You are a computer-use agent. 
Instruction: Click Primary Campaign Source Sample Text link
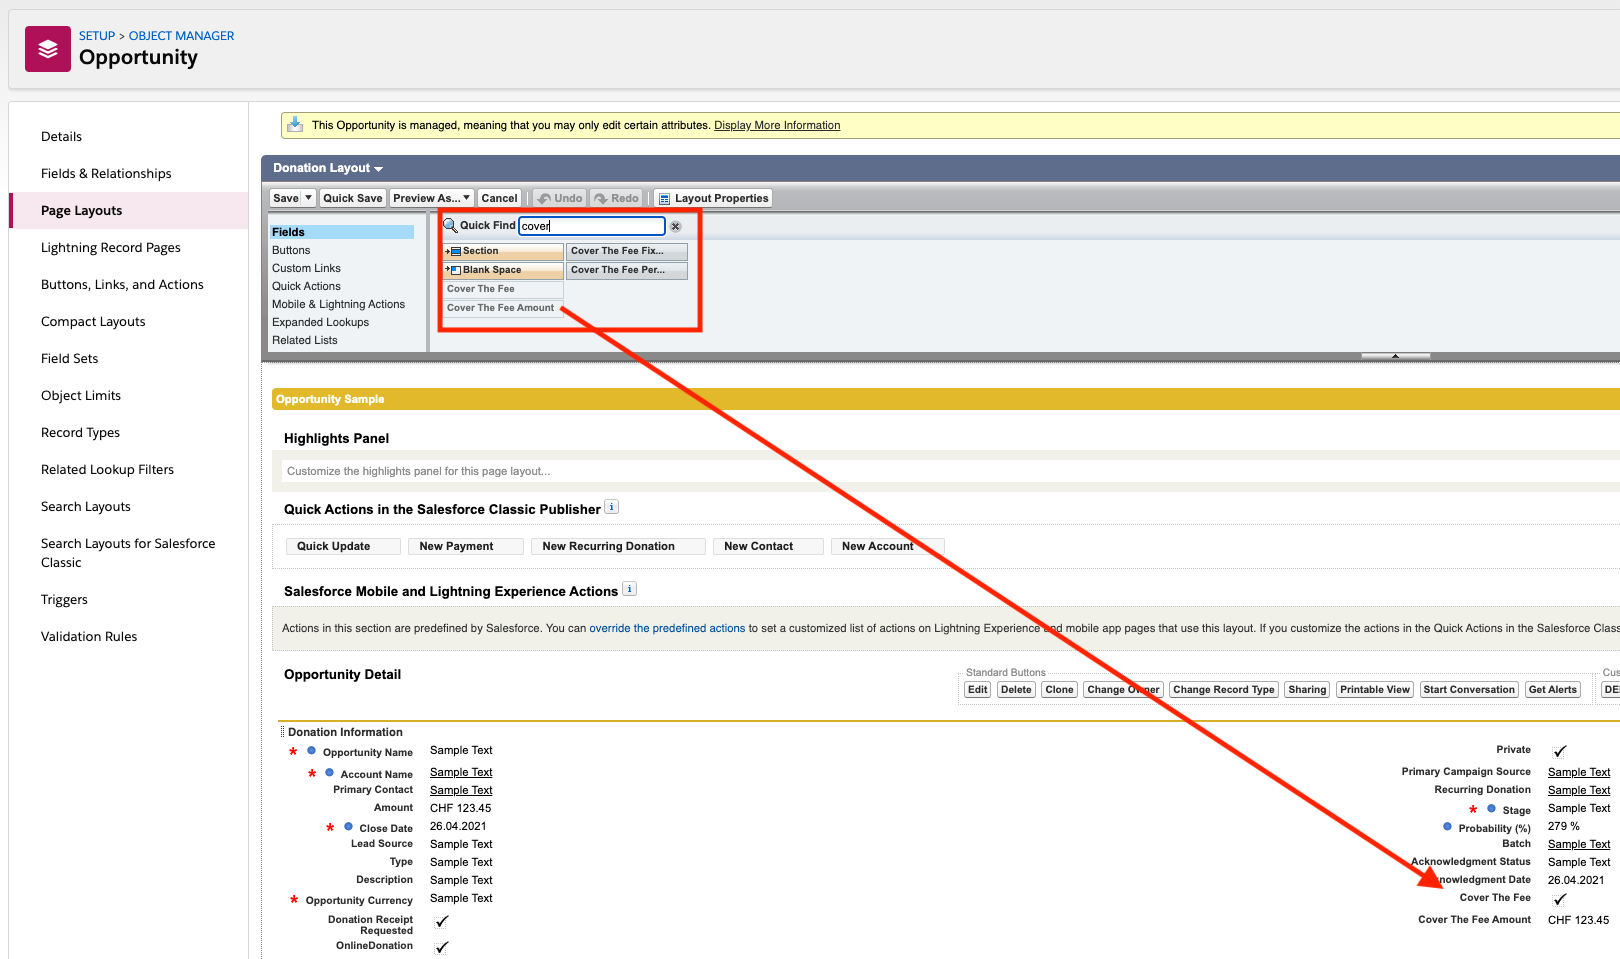coord(1579,772)
